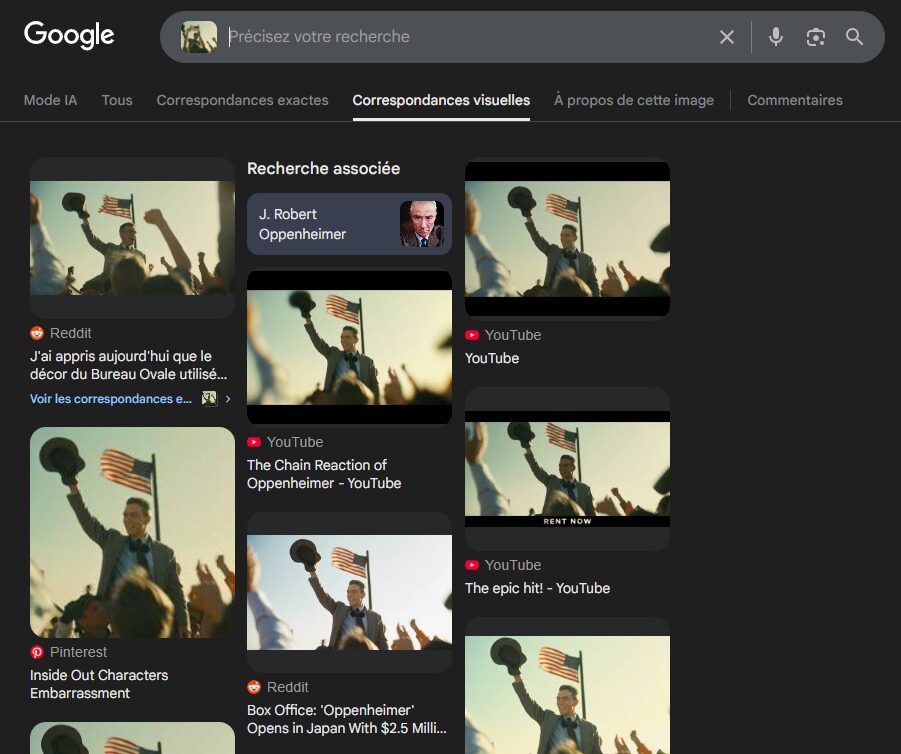Switch to the Mode IA tab
This screenshot has width=901, height=754.
[50, 100]
